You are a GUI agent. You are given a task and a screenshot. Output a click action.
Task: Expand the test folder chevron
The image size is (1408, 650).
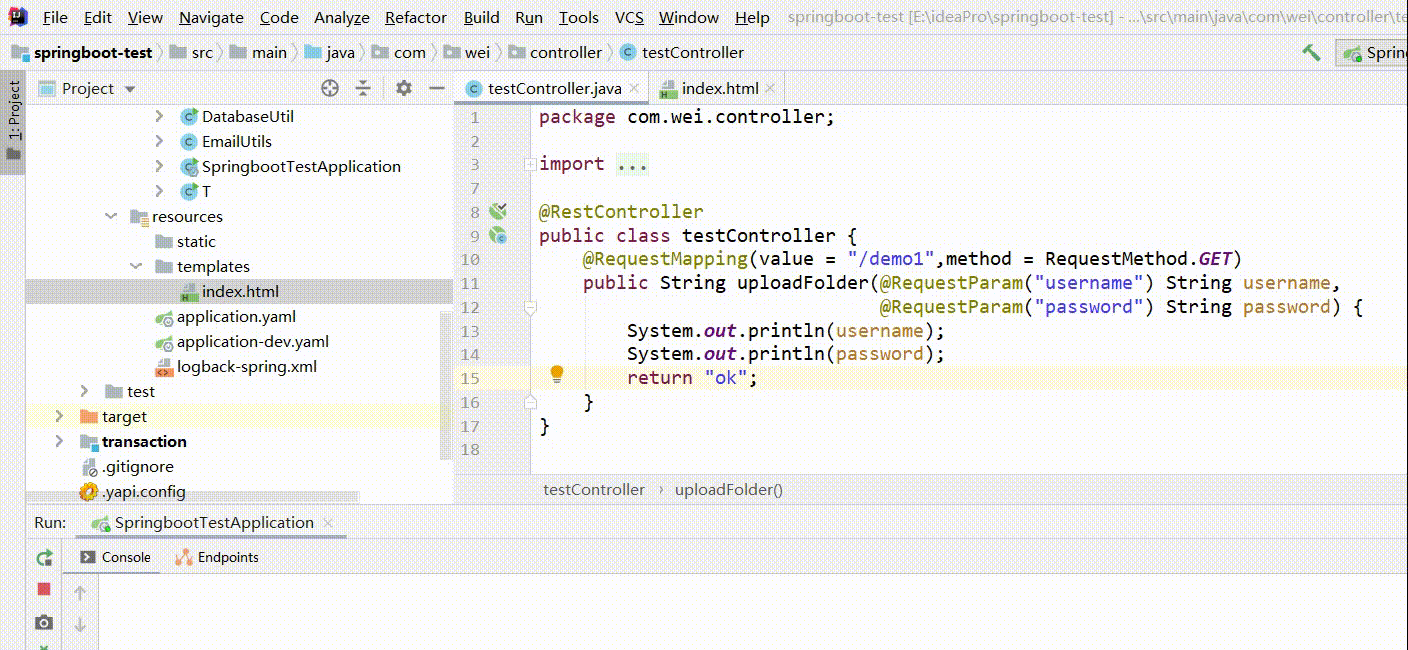(x=84, y=391)
